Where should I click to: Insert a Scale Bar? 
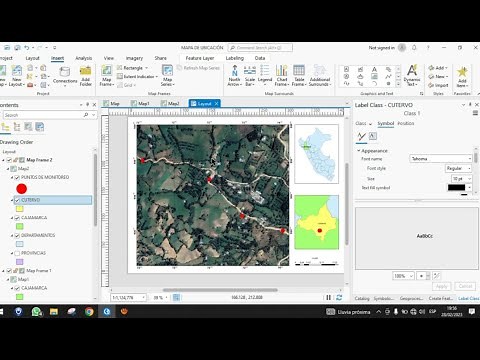click(250, 75)
